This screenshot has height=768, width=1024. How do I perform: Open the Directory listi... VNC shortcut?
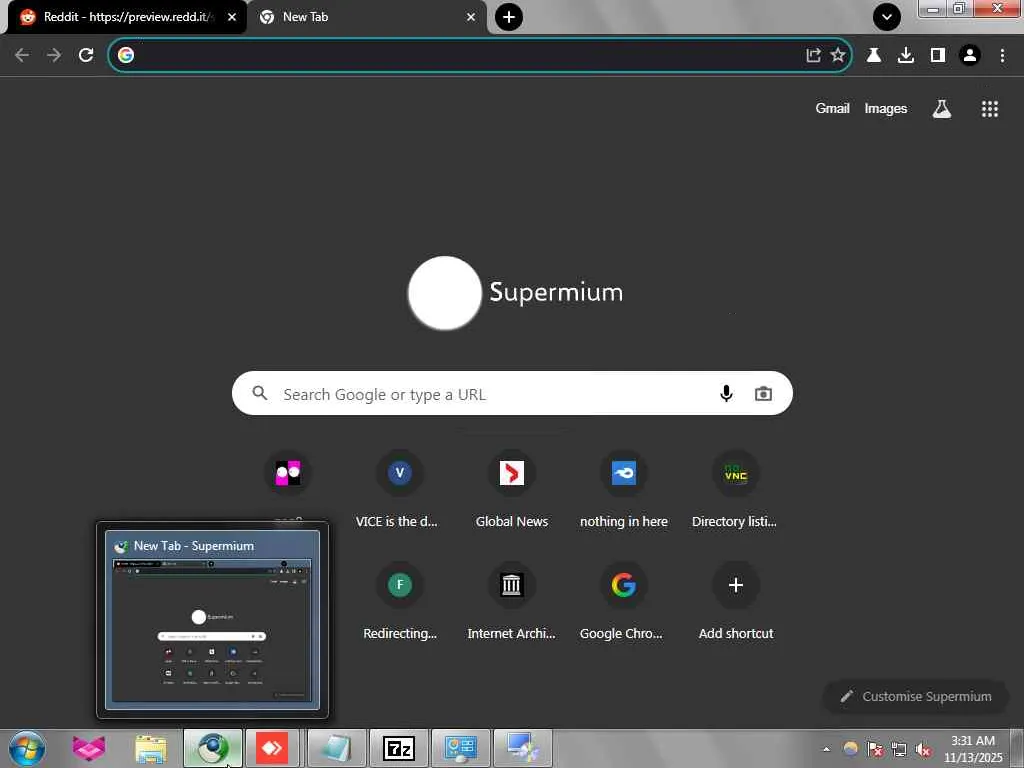point(735,488)
